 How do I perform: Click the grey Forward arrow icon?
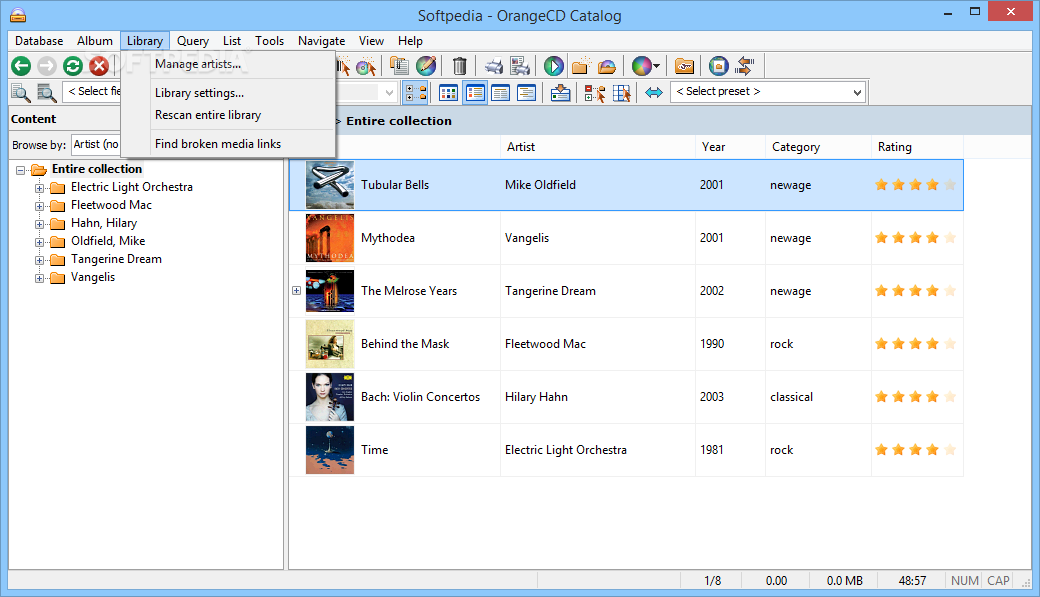click(x=46, y=66)
